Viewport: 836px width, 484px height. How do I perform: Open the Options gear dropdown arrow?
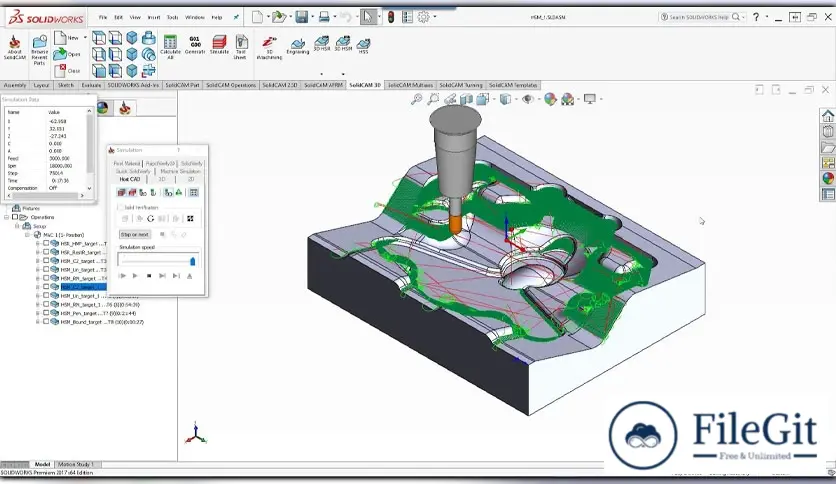[435, 17]
